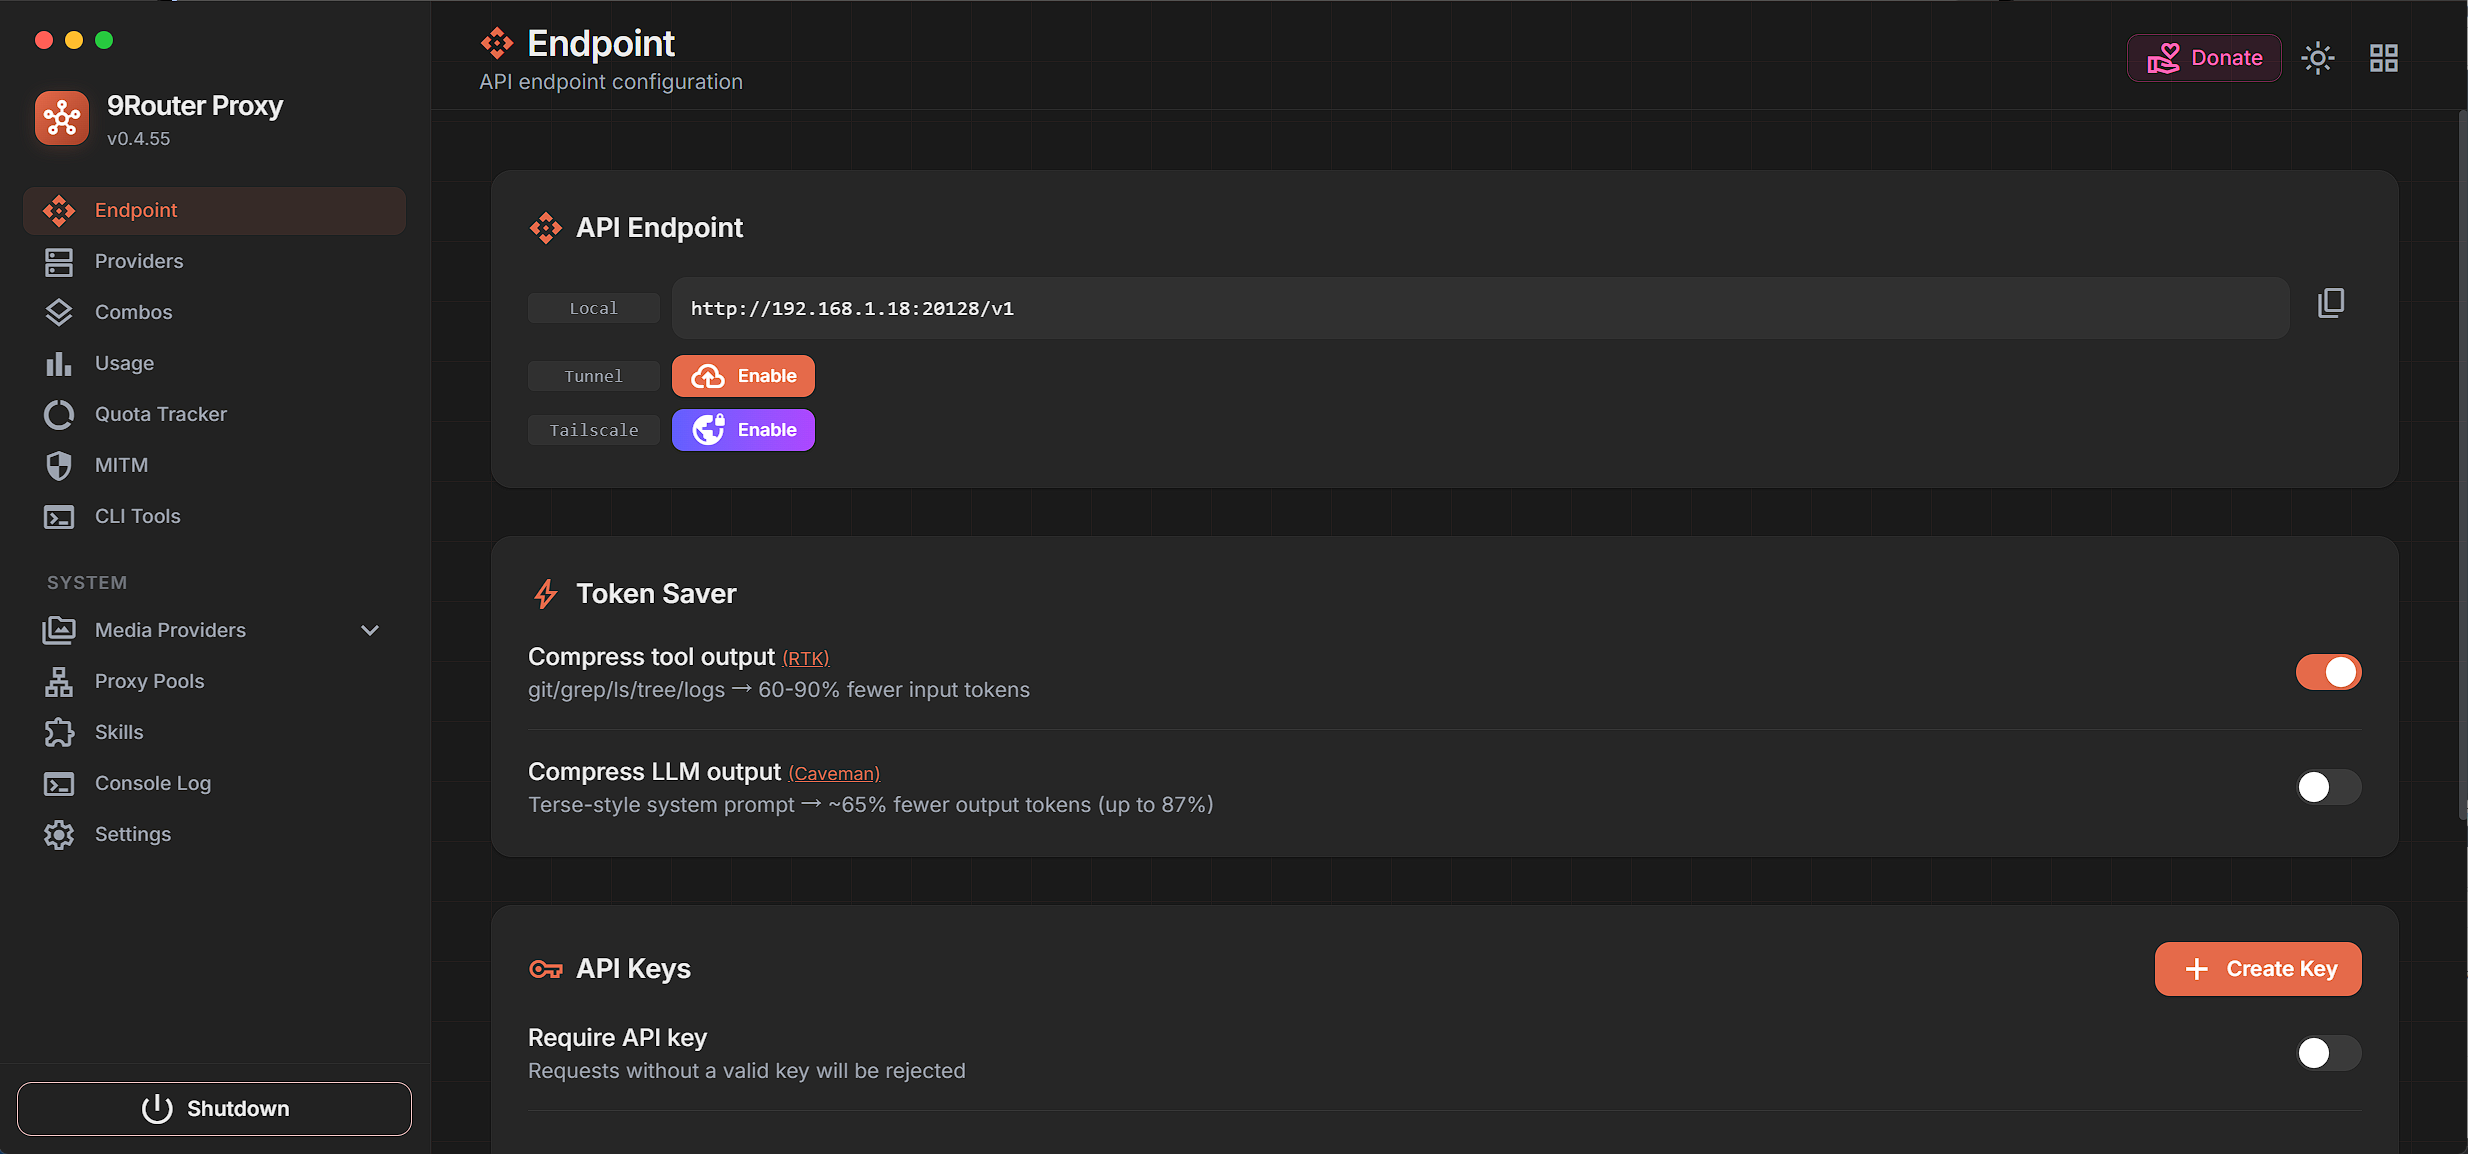Enable the Tunnel endpoint
This screenshot has width=2468, height=1154.
743,376
